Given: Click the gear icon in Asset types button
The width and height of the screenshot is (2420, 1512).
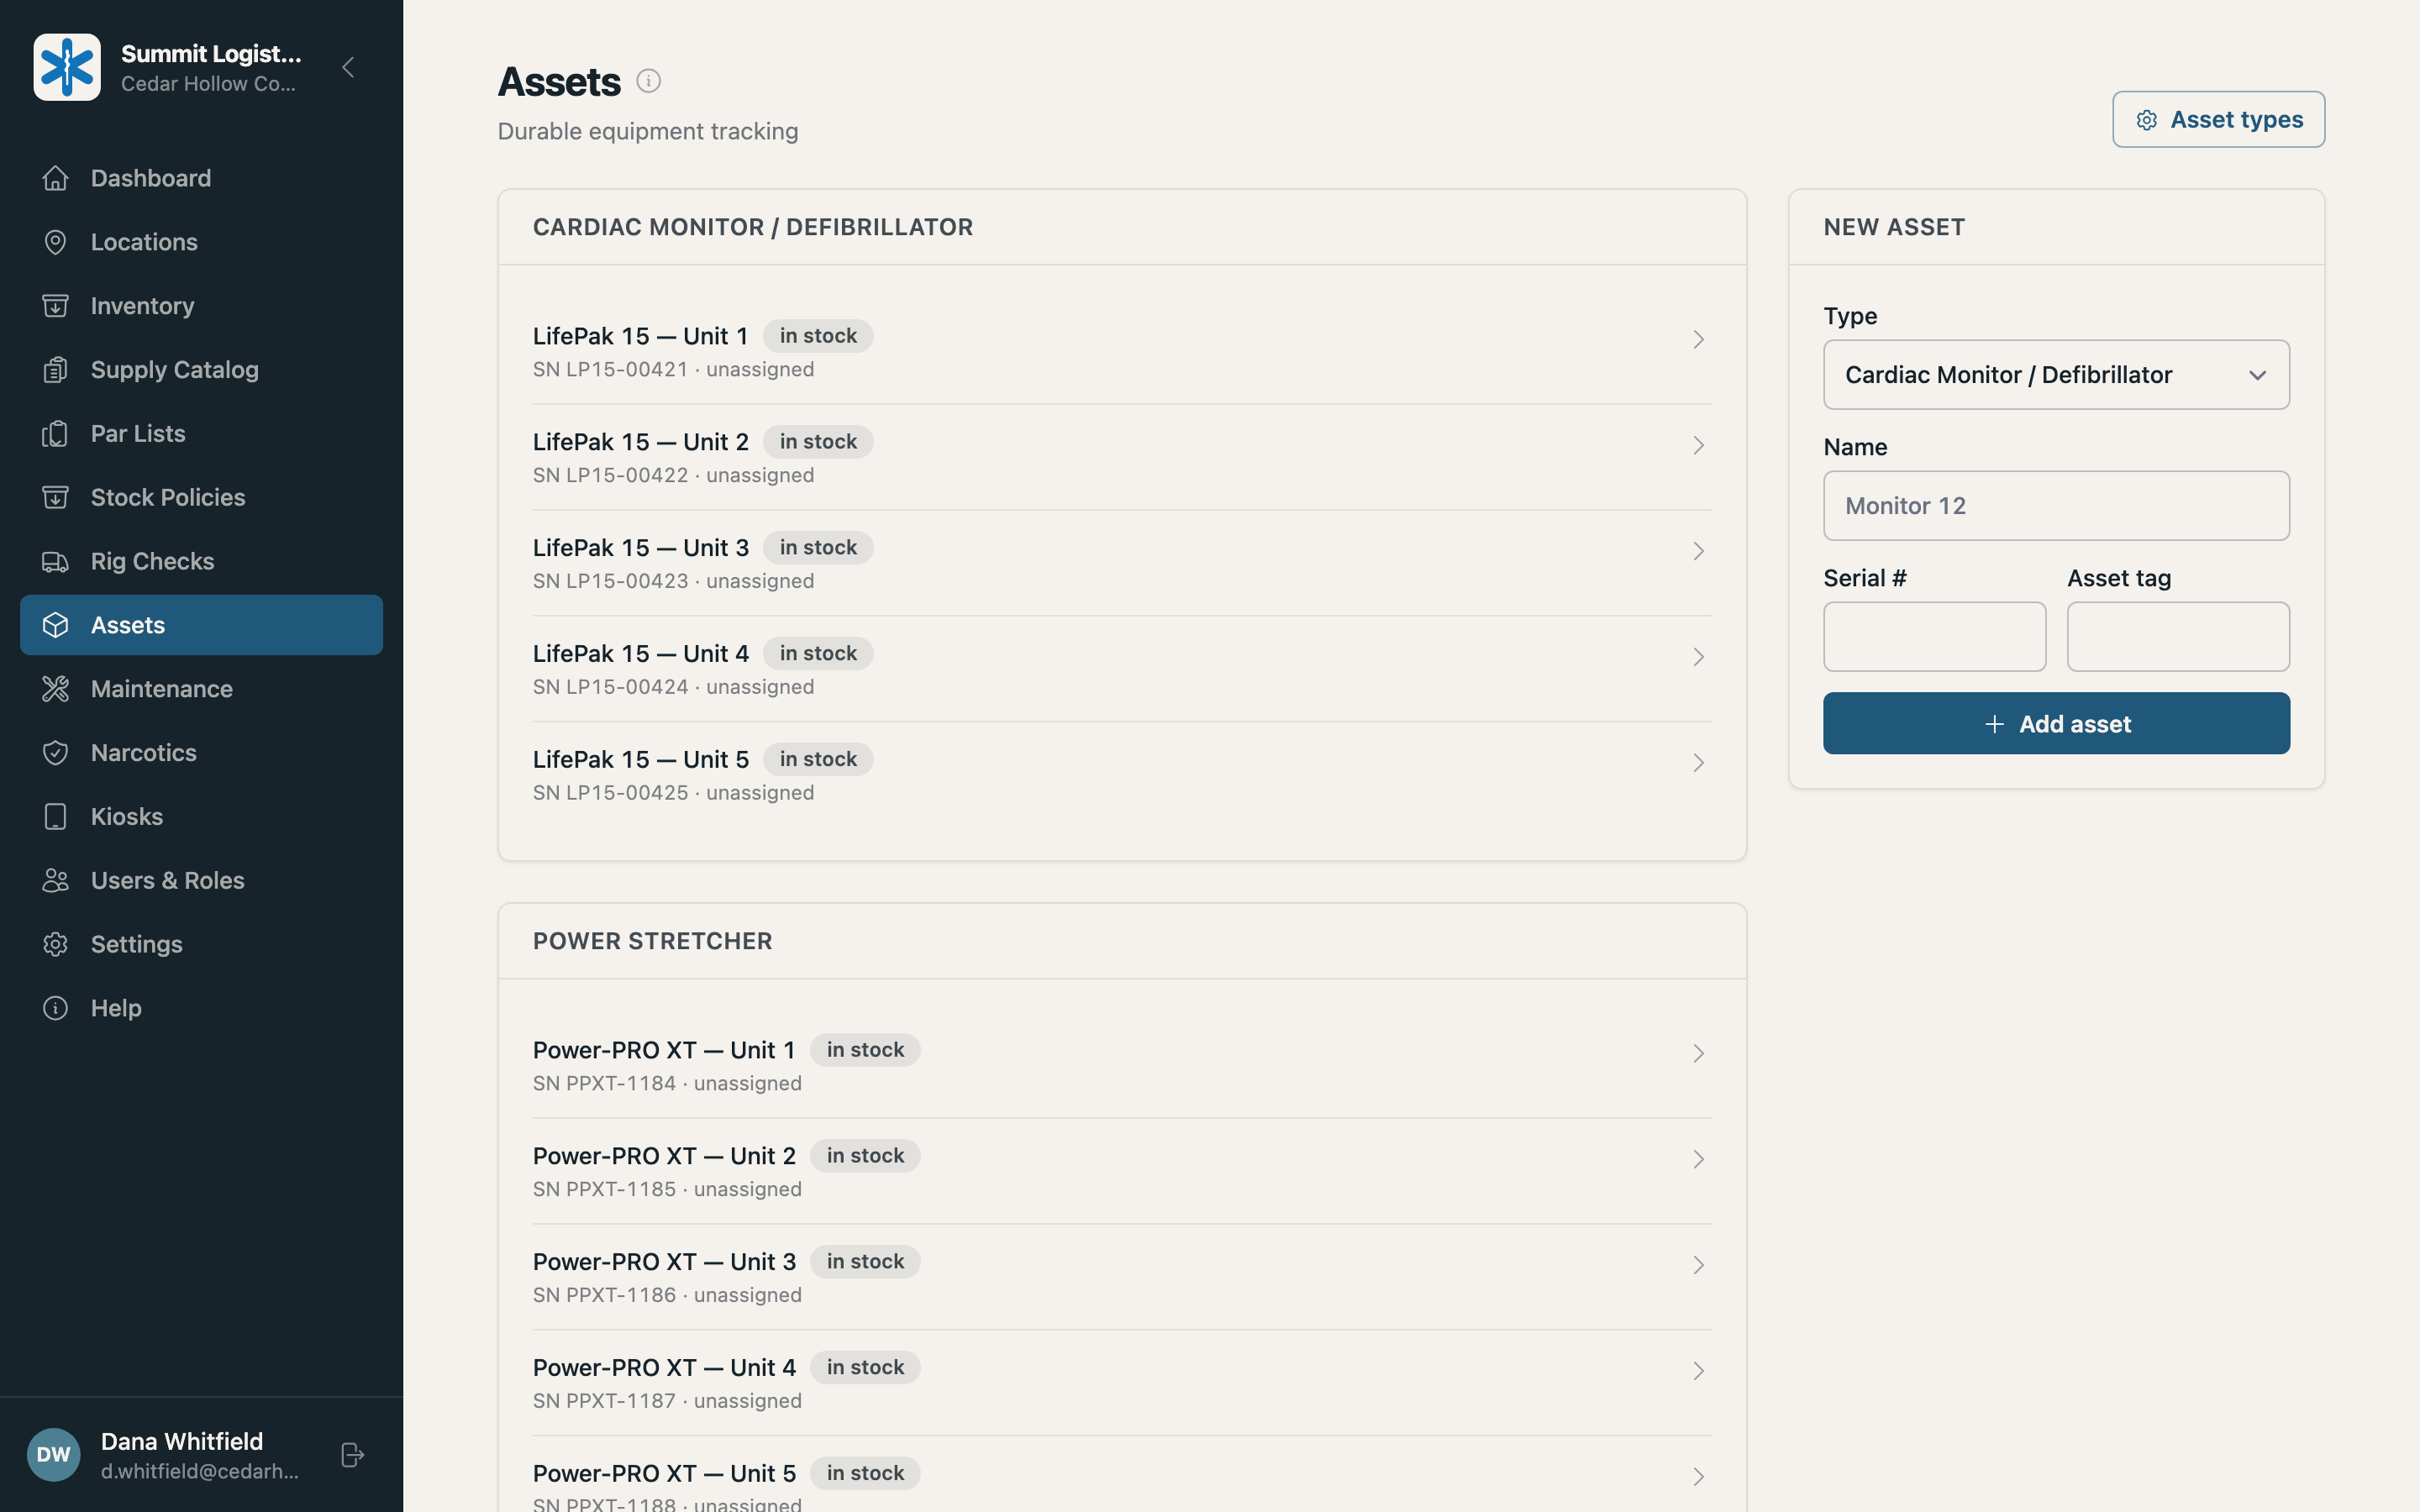Looking at the screenshot, I should click(x=2146, y=120).
